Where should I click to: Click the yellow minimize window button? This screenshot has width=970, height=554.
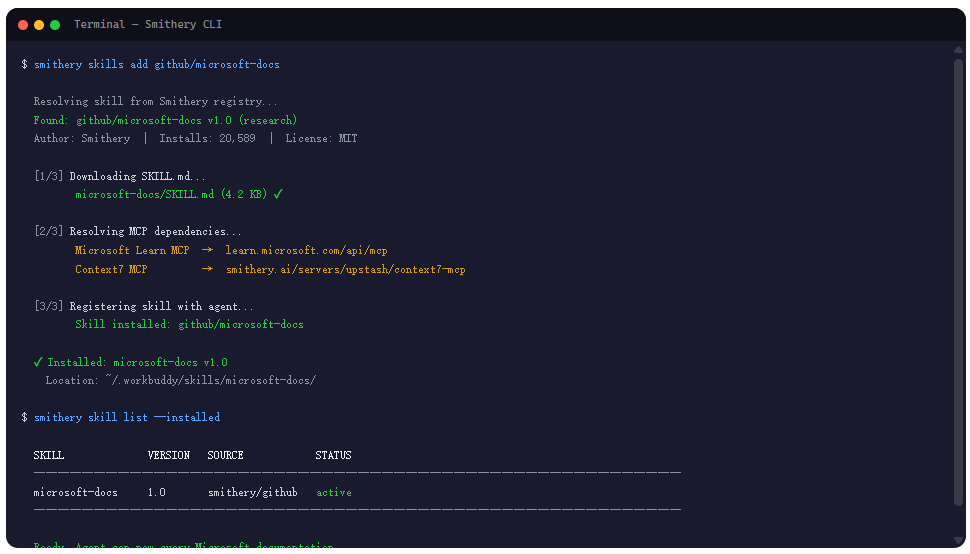pos(39,25)
